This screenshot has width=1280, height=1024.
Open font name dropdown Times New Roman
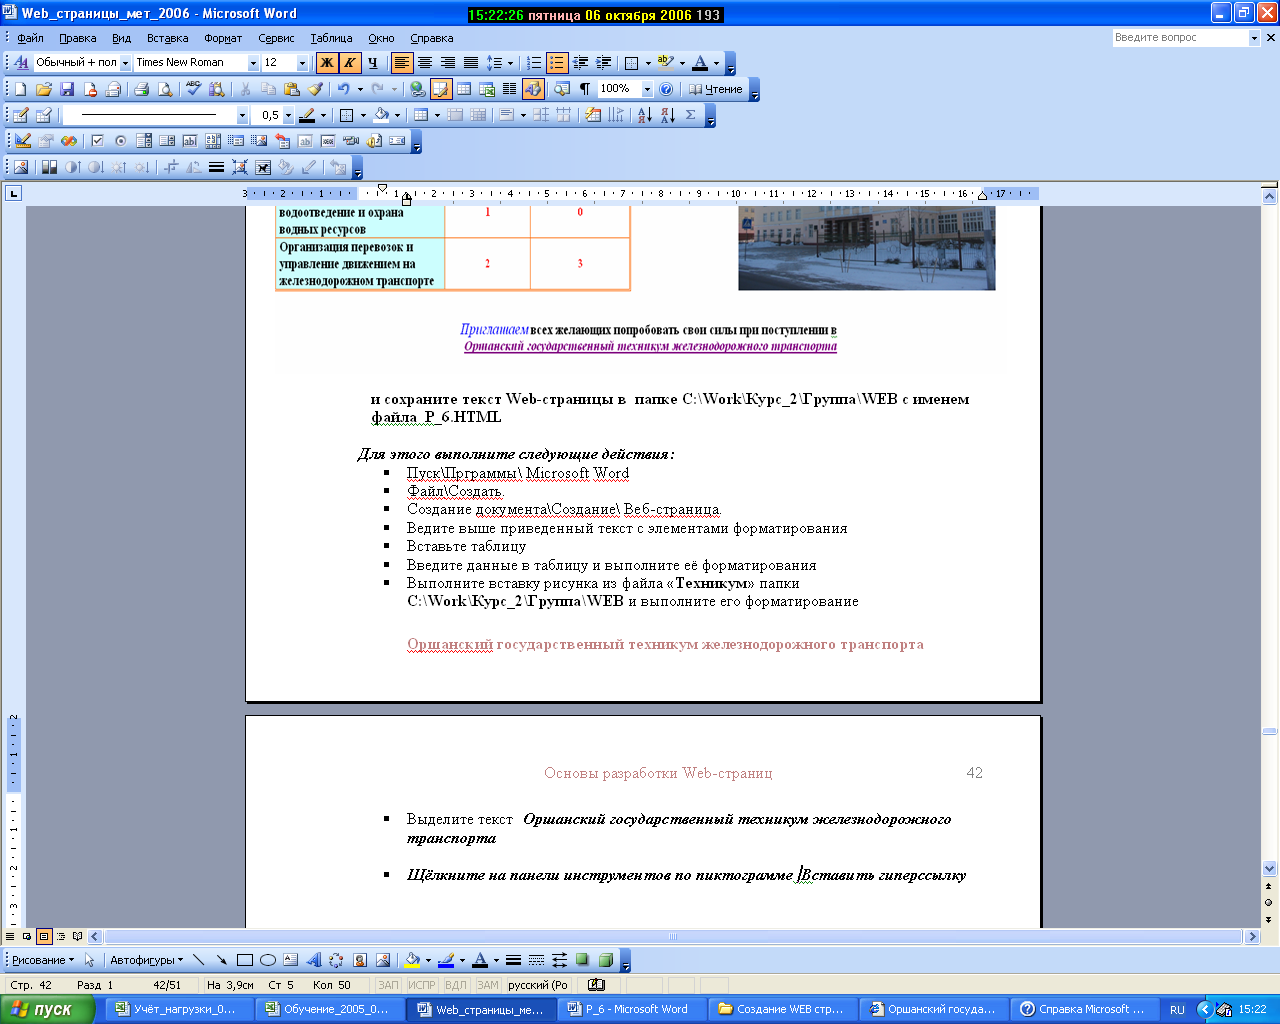[x=253, y=63]
